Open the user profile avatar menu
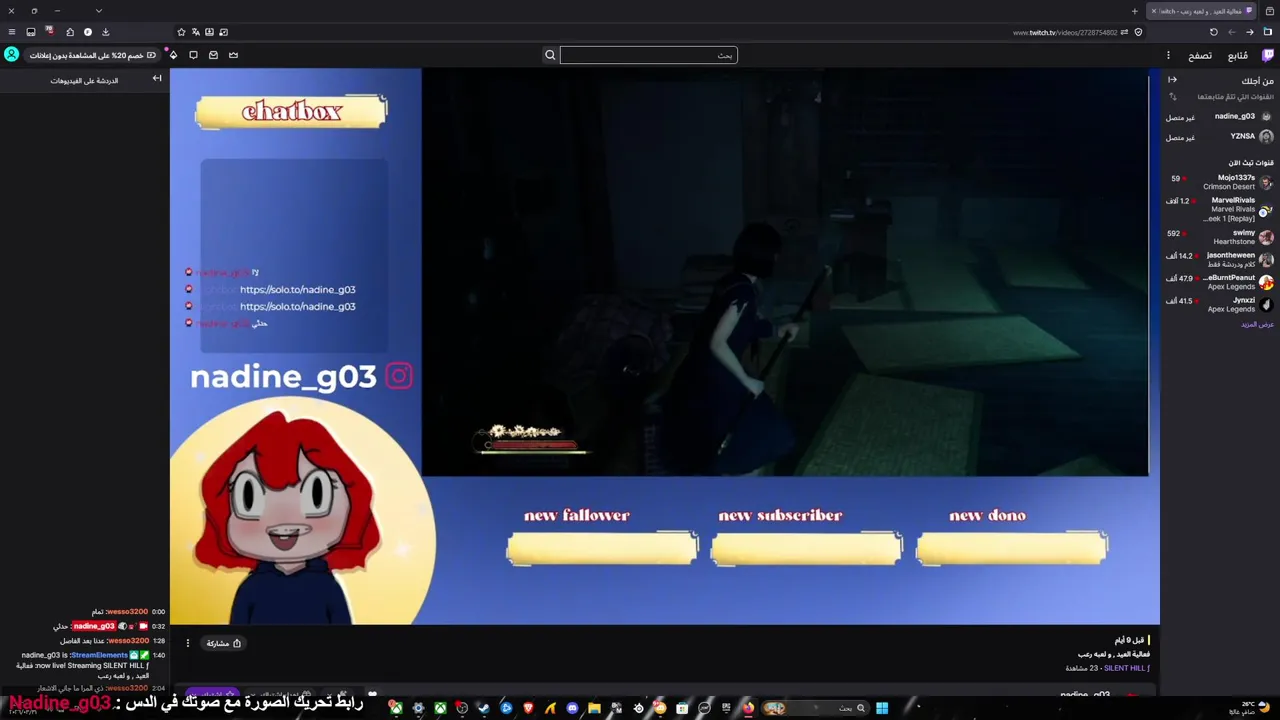1280x720 pixels. point(11,55)
